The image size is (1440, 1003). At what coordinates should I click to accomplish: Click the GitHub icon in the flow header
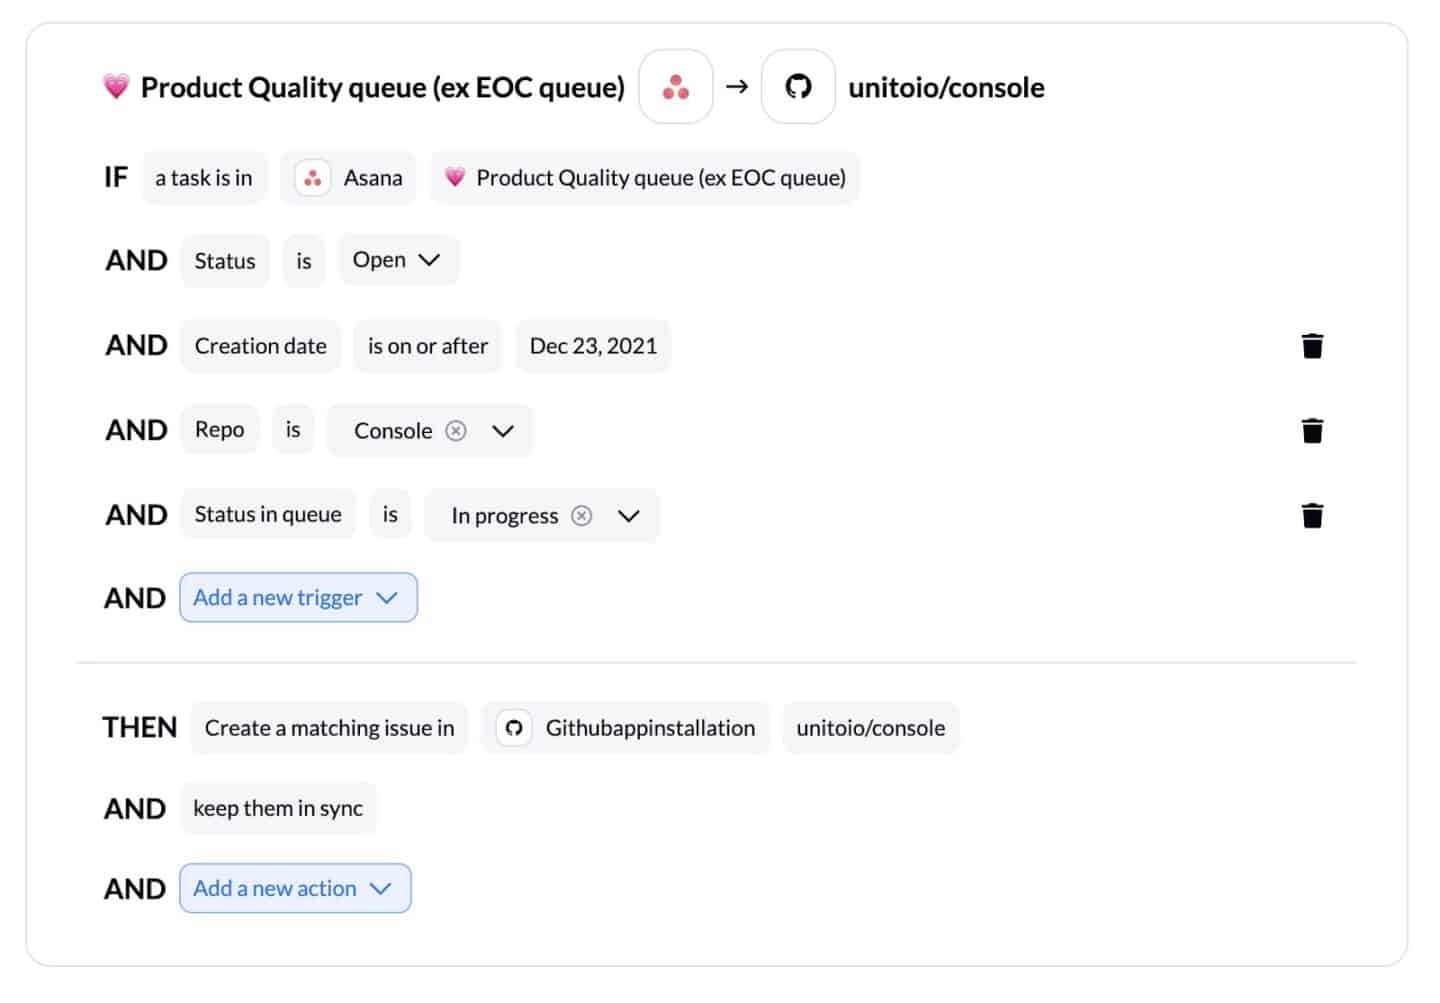[798, 87]
